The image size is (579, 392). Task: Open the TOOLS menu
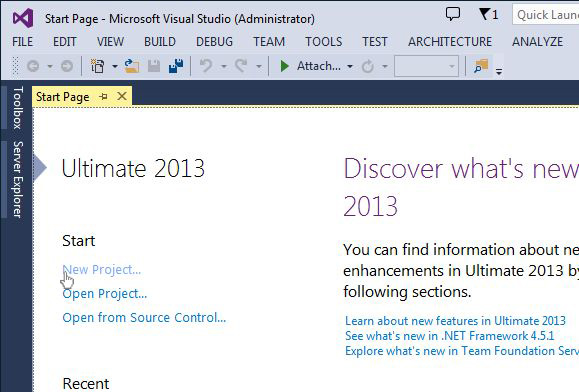pyautogui.click(x=323, y=42)
